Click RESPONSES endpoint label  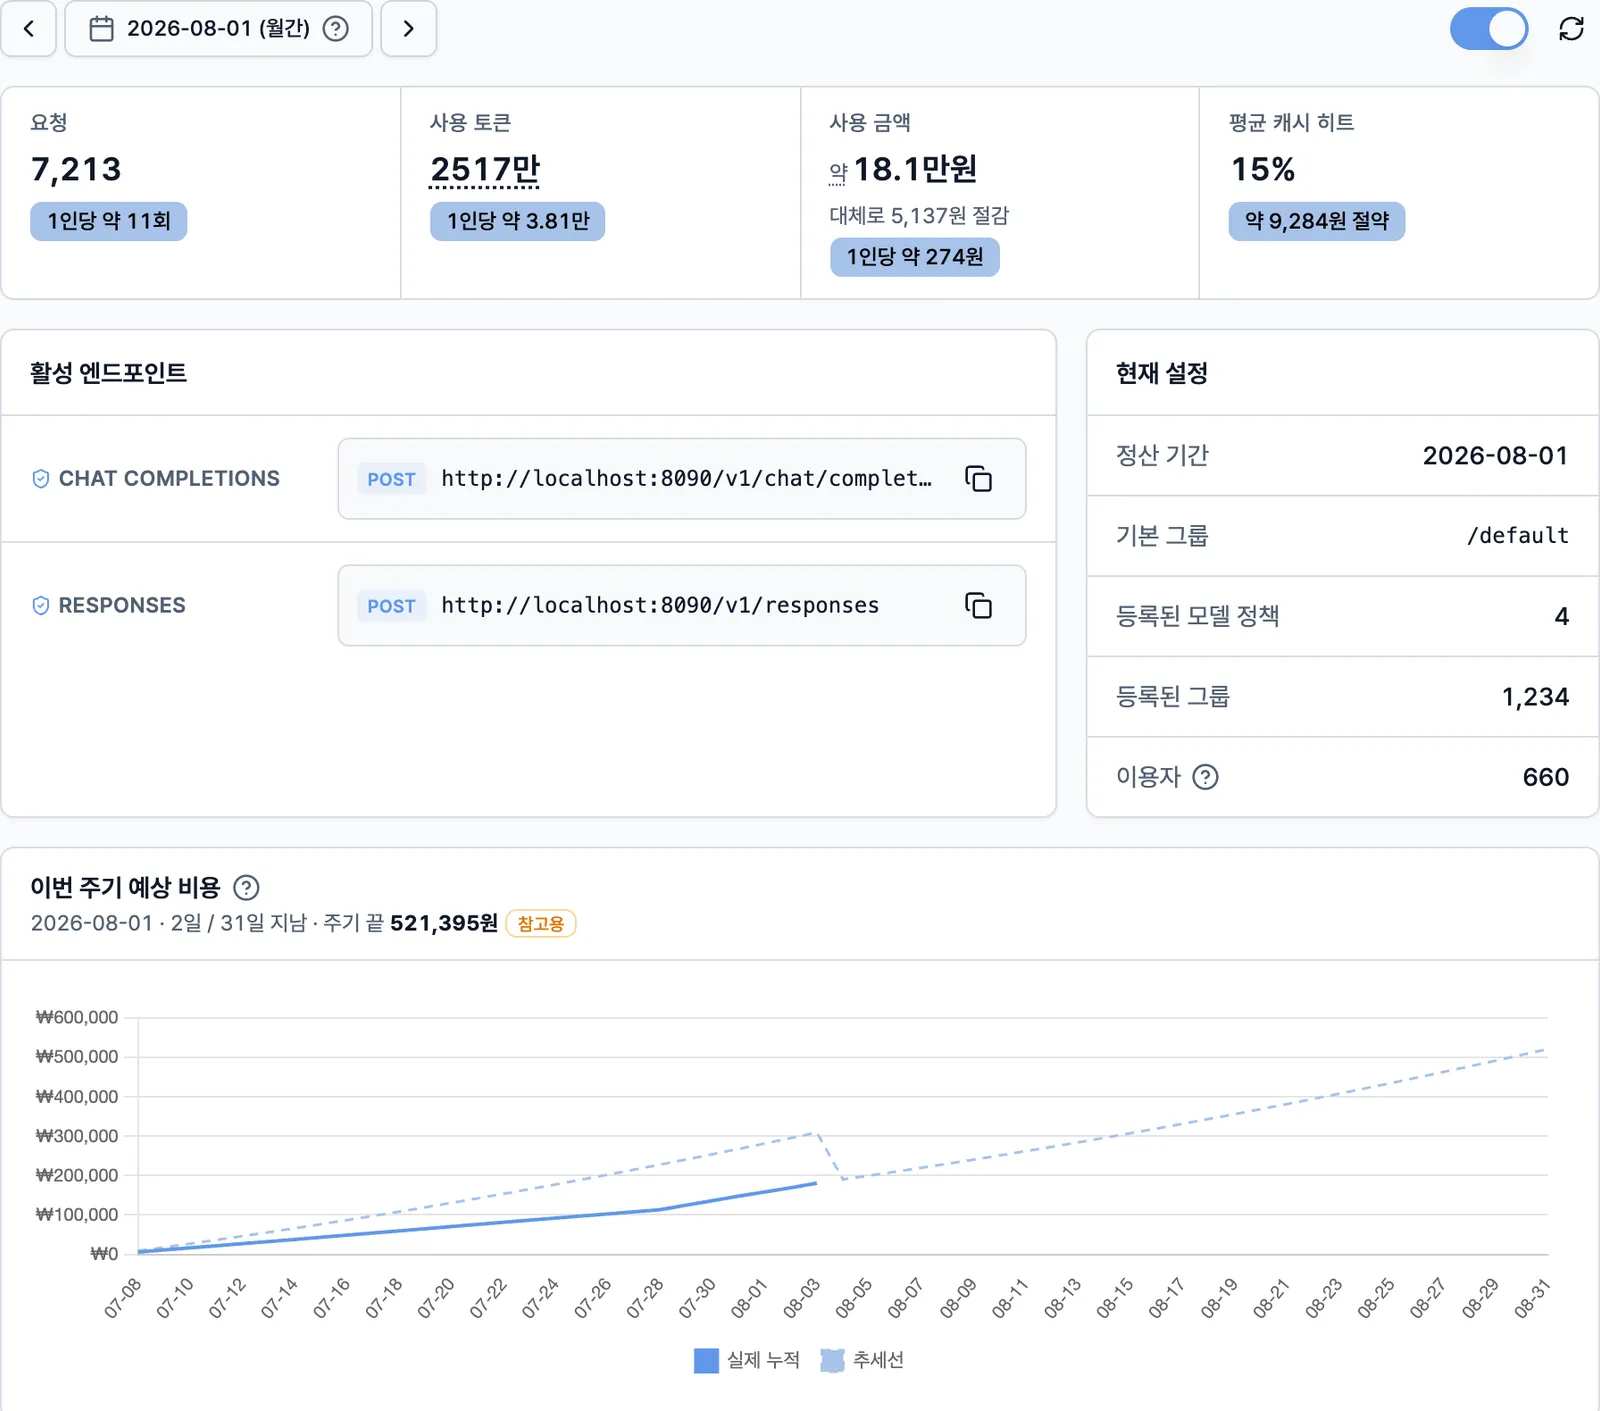point(122,606)
